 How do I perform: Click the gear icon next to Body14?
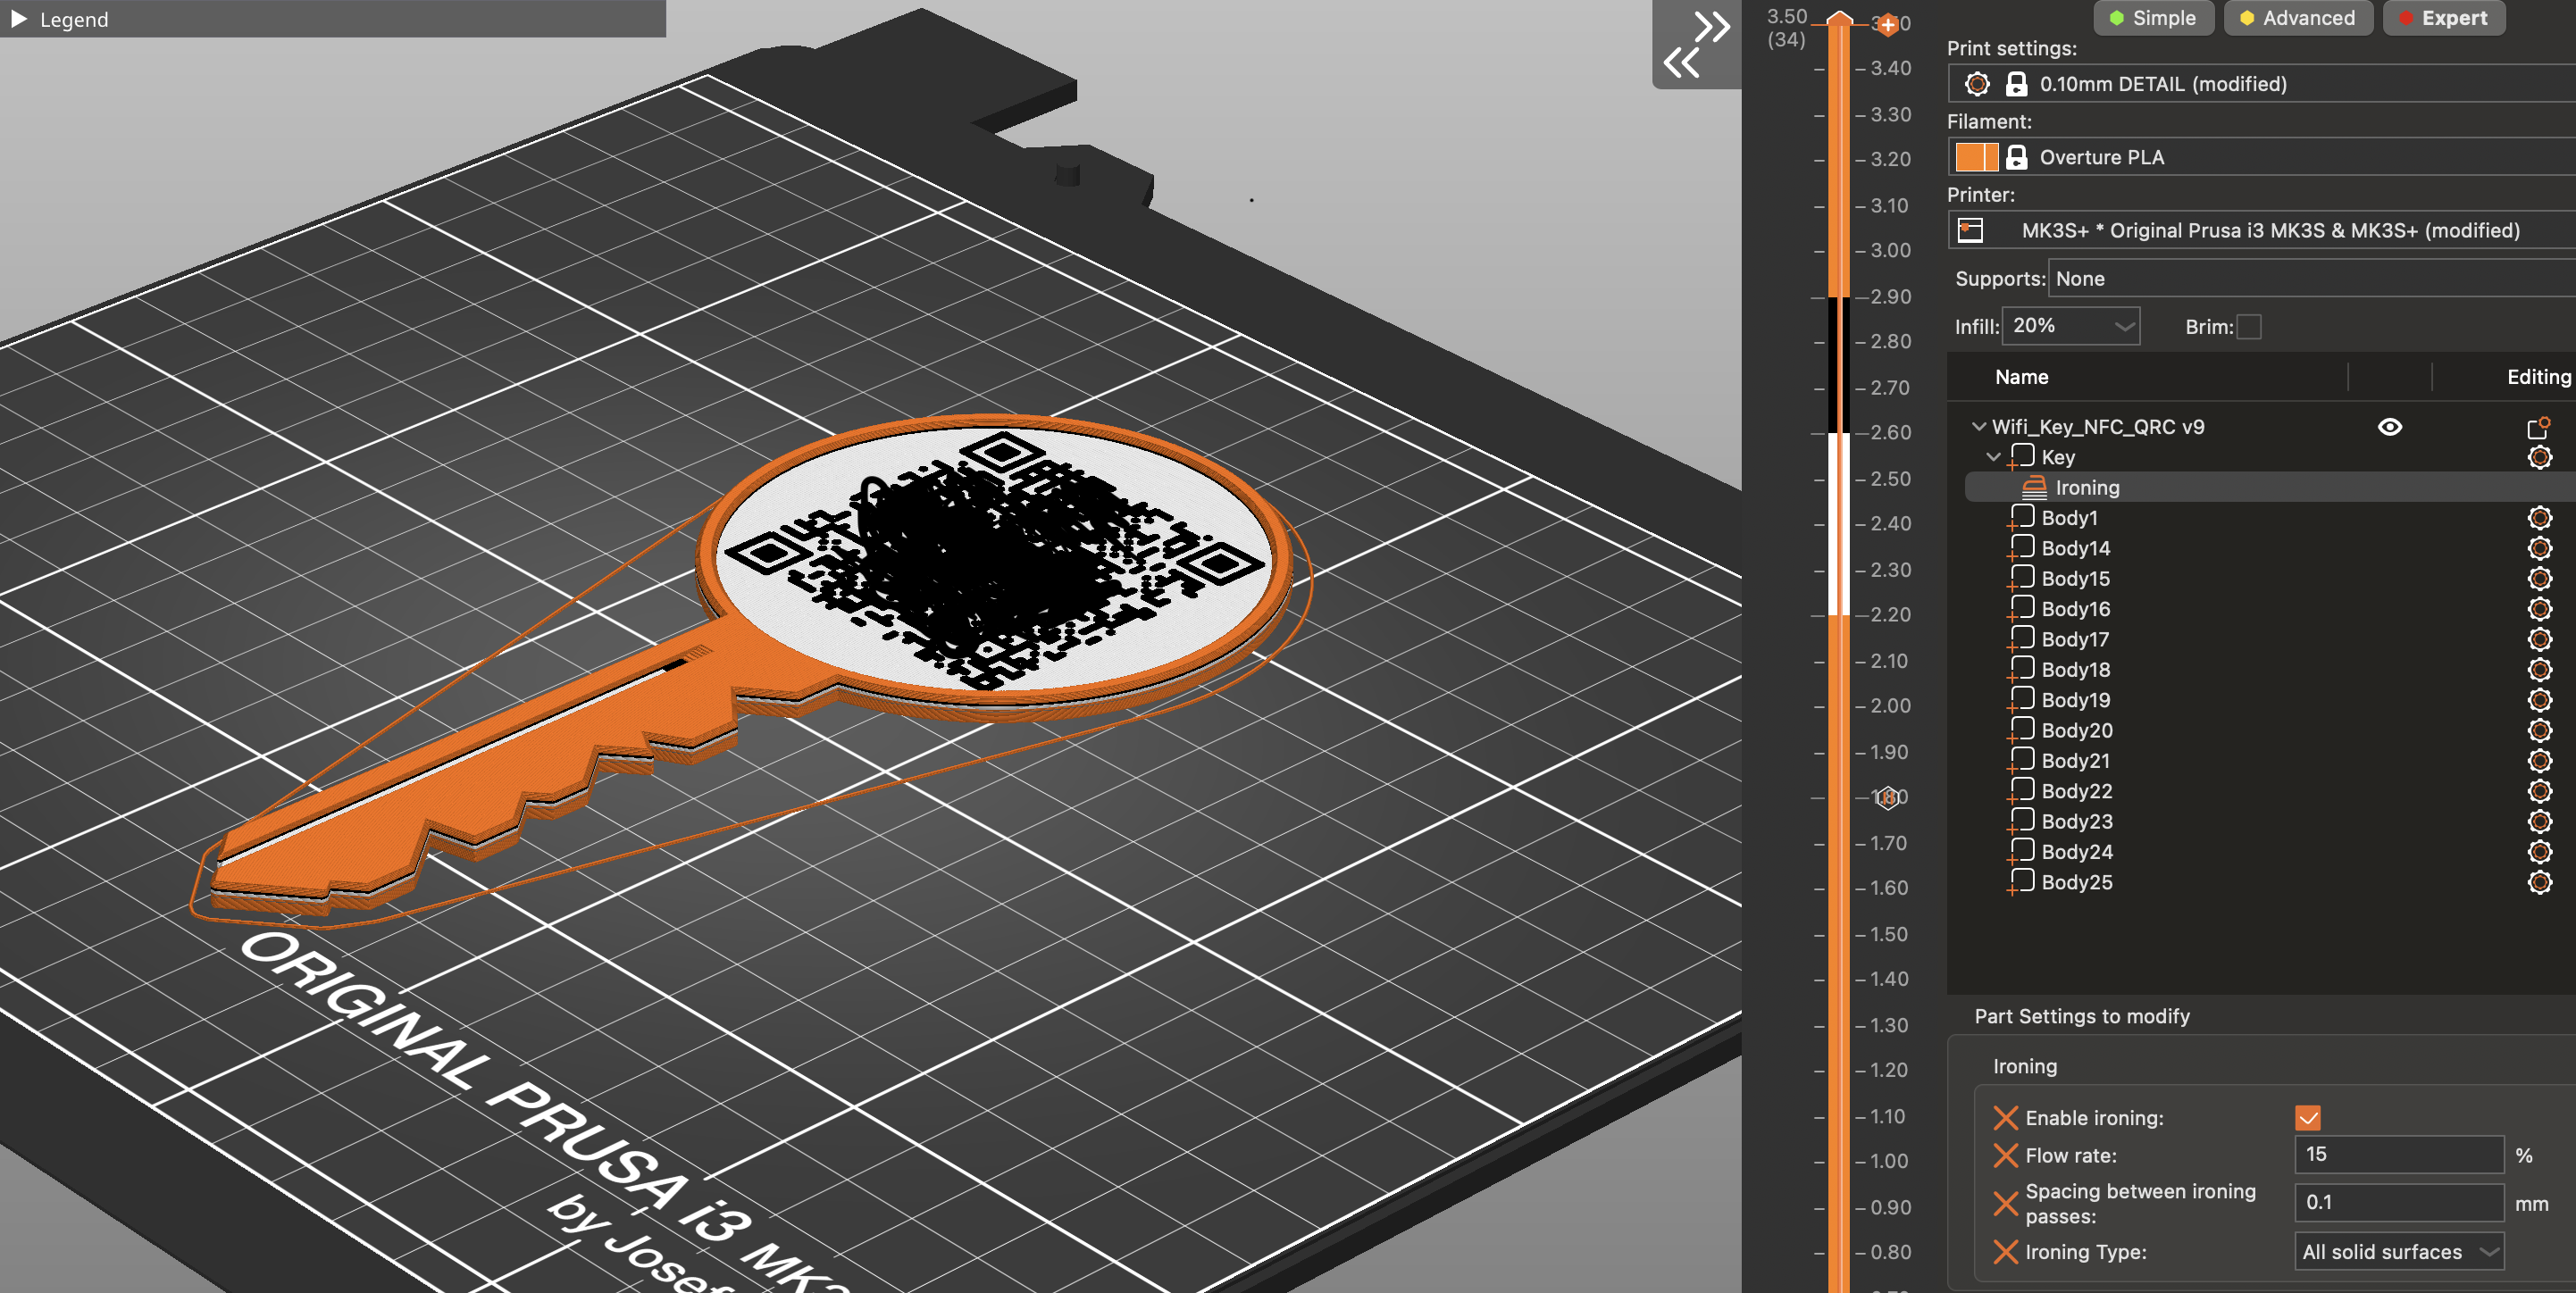coord(2539,548)
